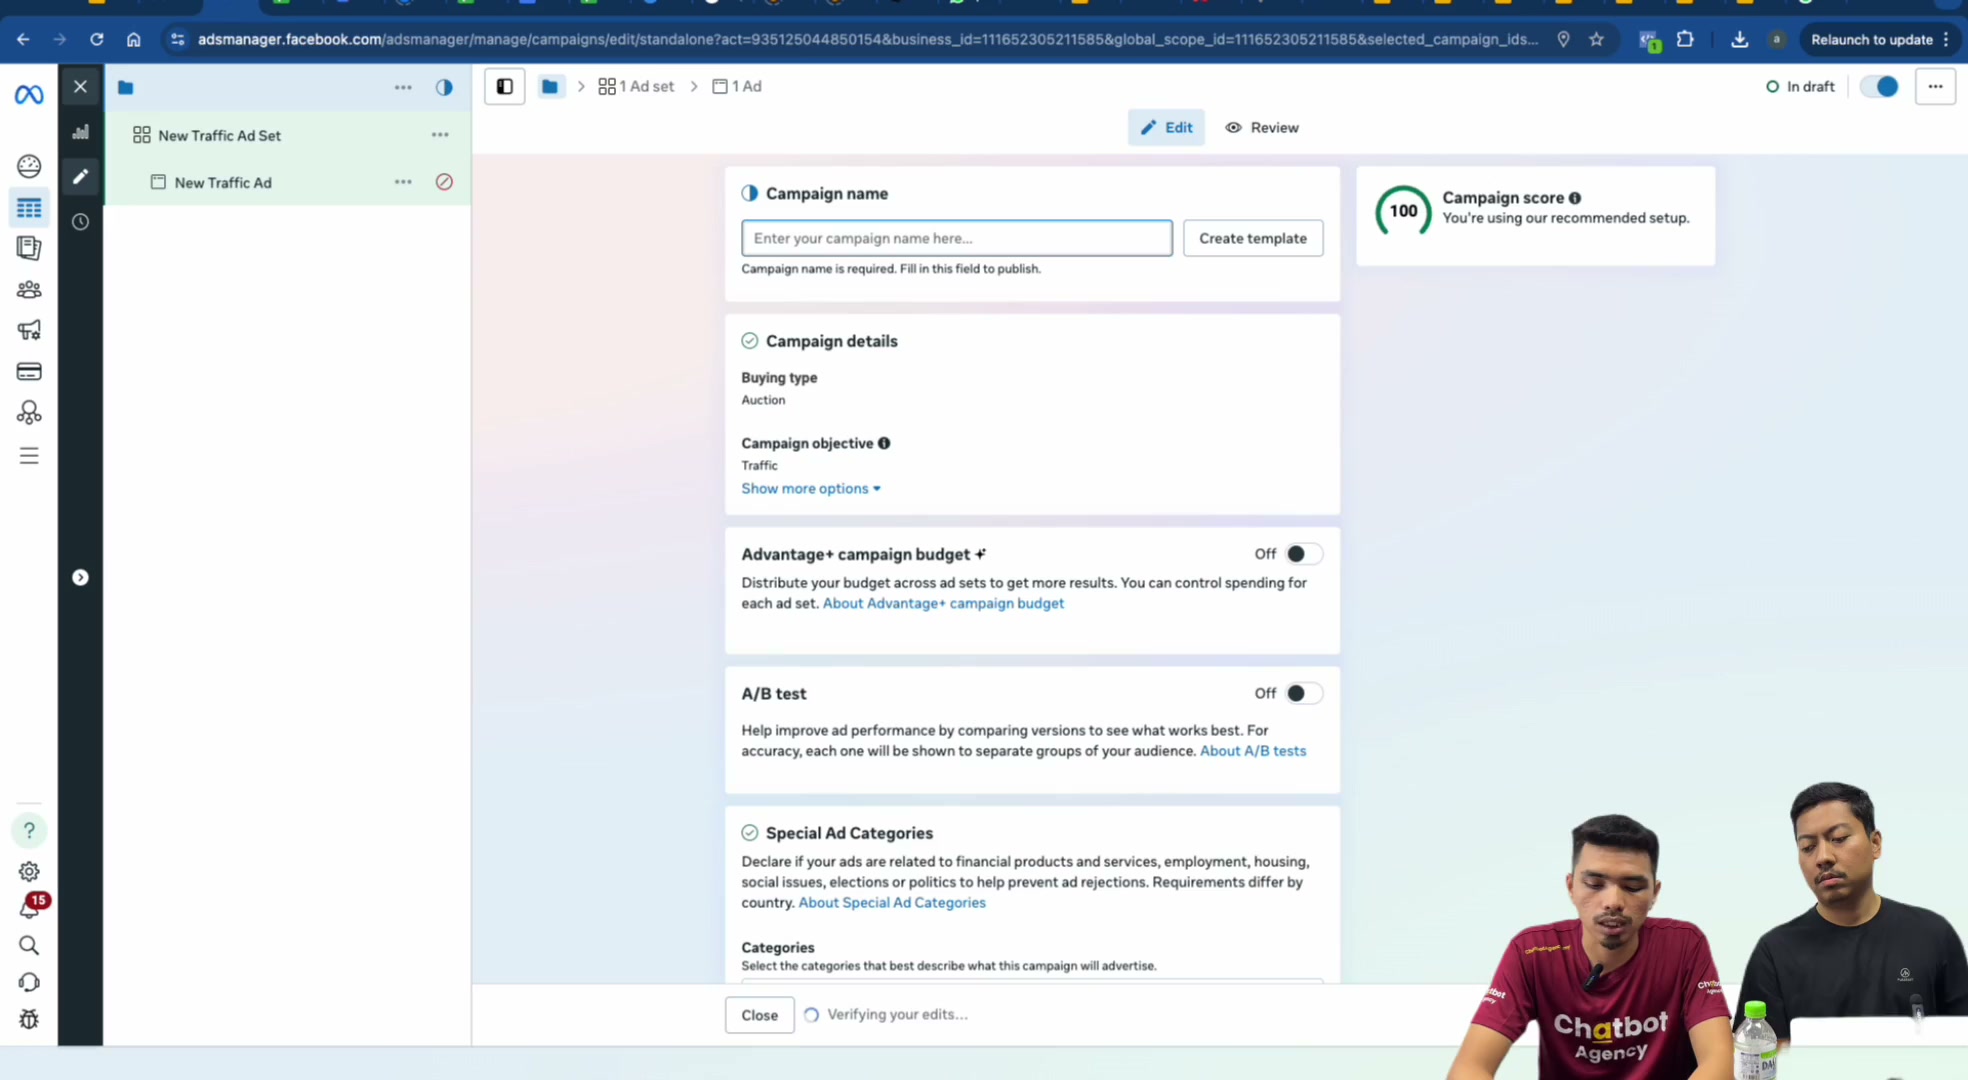This screenshot has height=1080, width=1968.
Task: Toggle Advantage+ campaign budget switch
Action: (x=1303, y=554)
